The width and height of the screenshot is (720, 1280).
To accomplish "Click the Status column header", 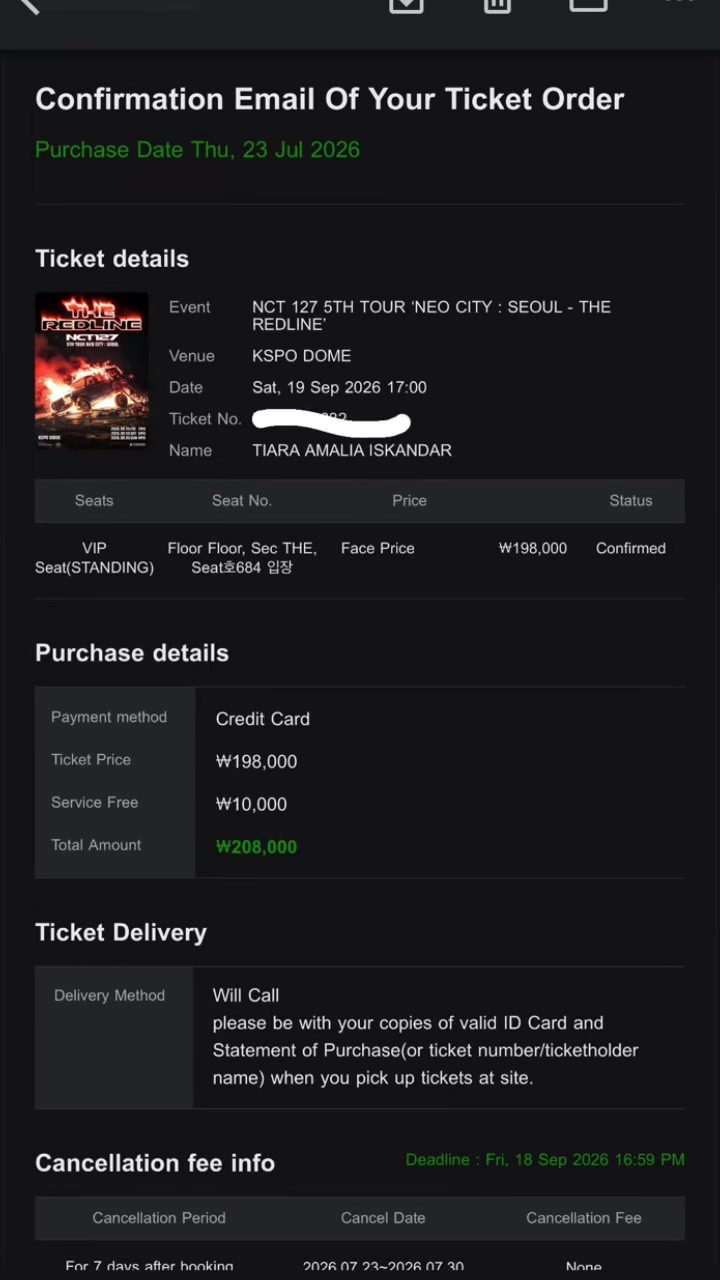I will [631, 501].
